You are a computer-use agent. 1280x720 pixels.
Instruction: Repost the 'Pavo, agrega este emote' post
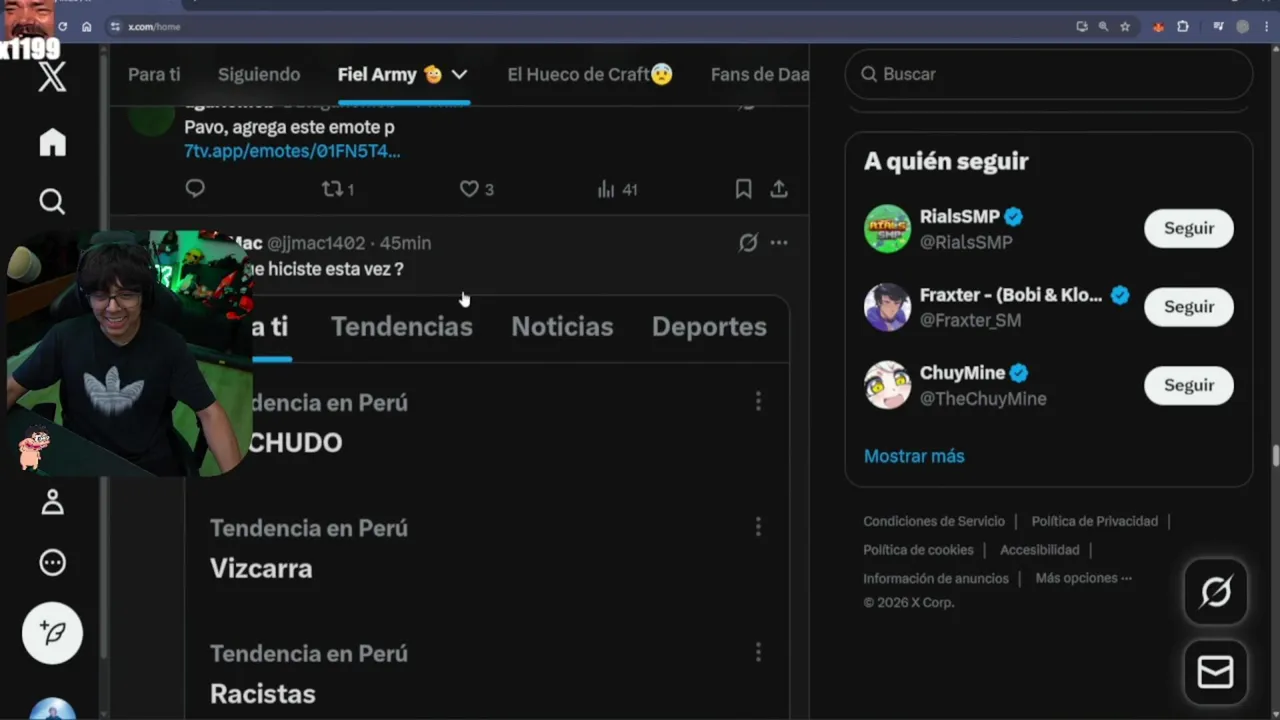tap(338, 189)
